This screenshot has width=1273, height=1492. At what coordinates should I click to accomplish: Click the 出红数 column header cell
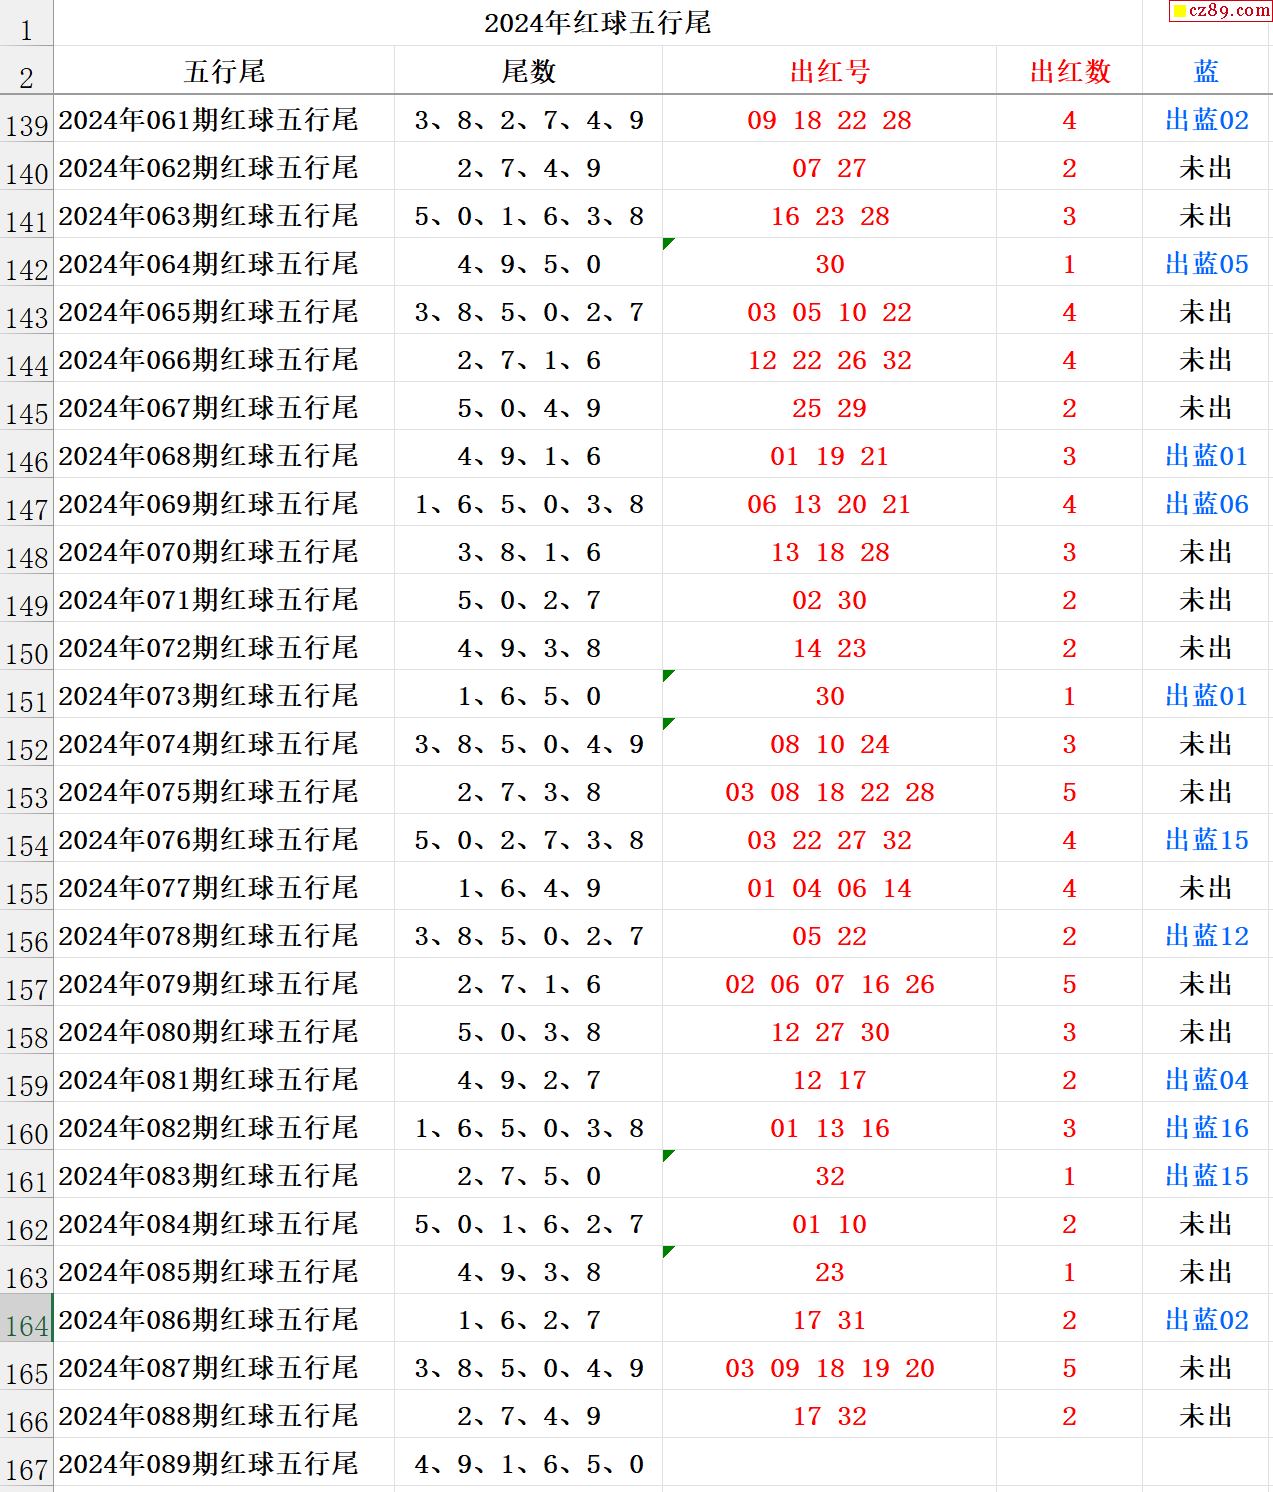[1069, 71]
